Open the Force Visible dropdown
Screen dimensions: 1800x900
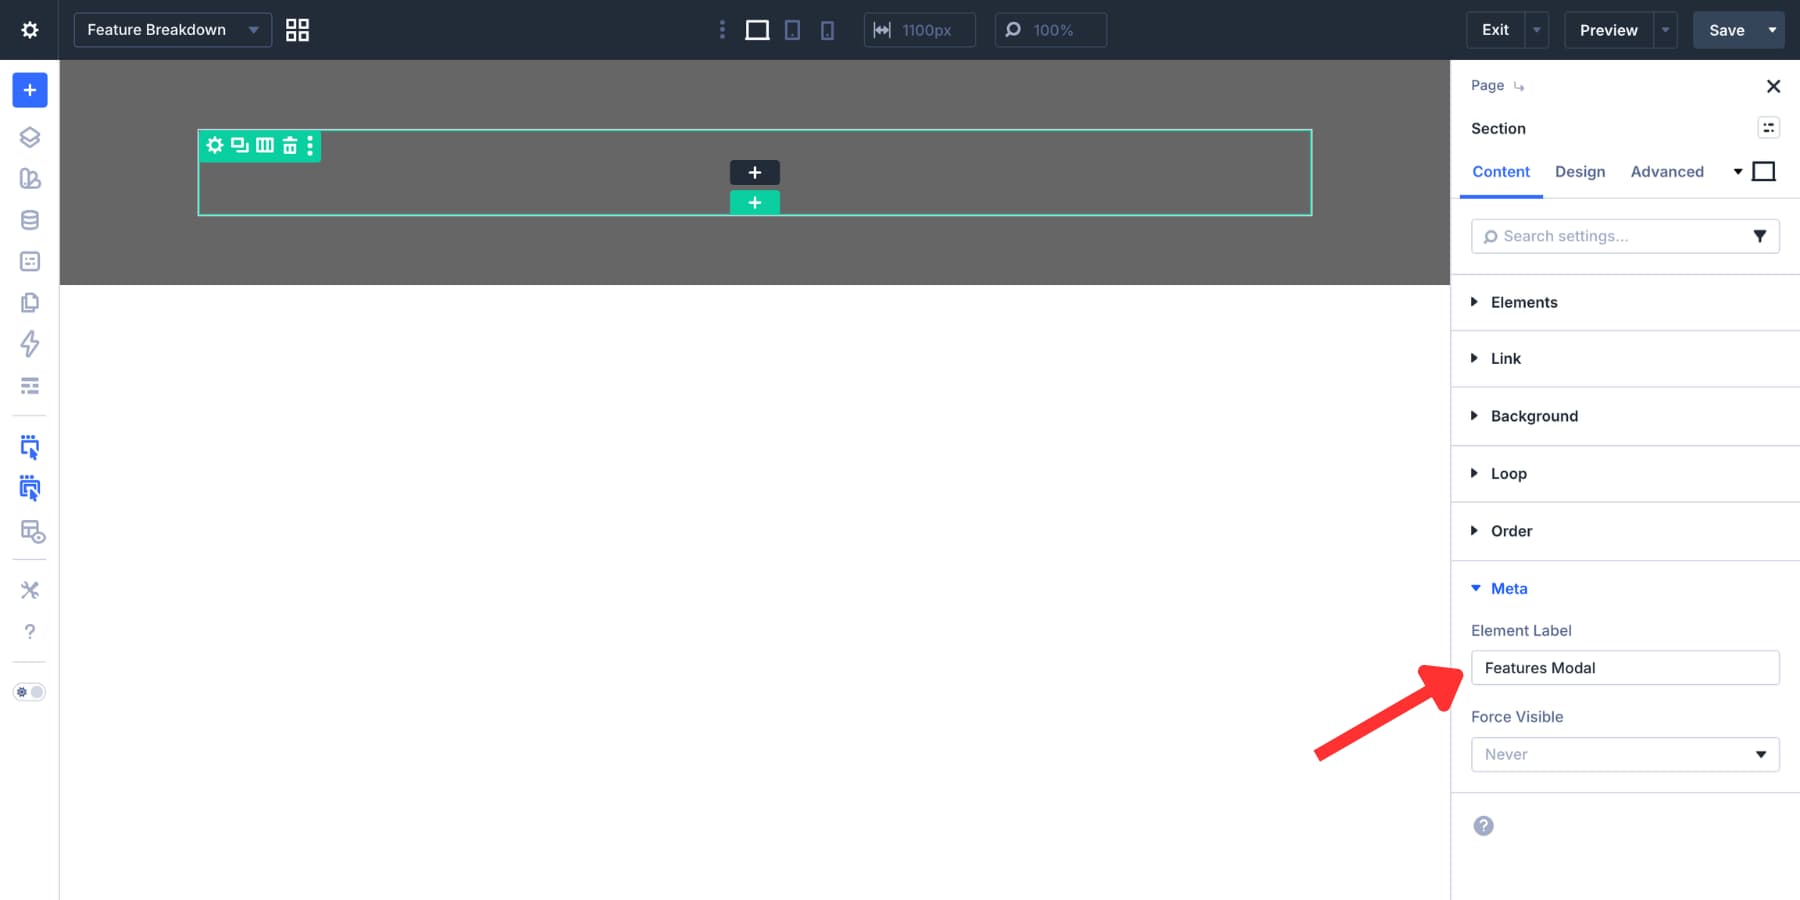point(1625,754)
